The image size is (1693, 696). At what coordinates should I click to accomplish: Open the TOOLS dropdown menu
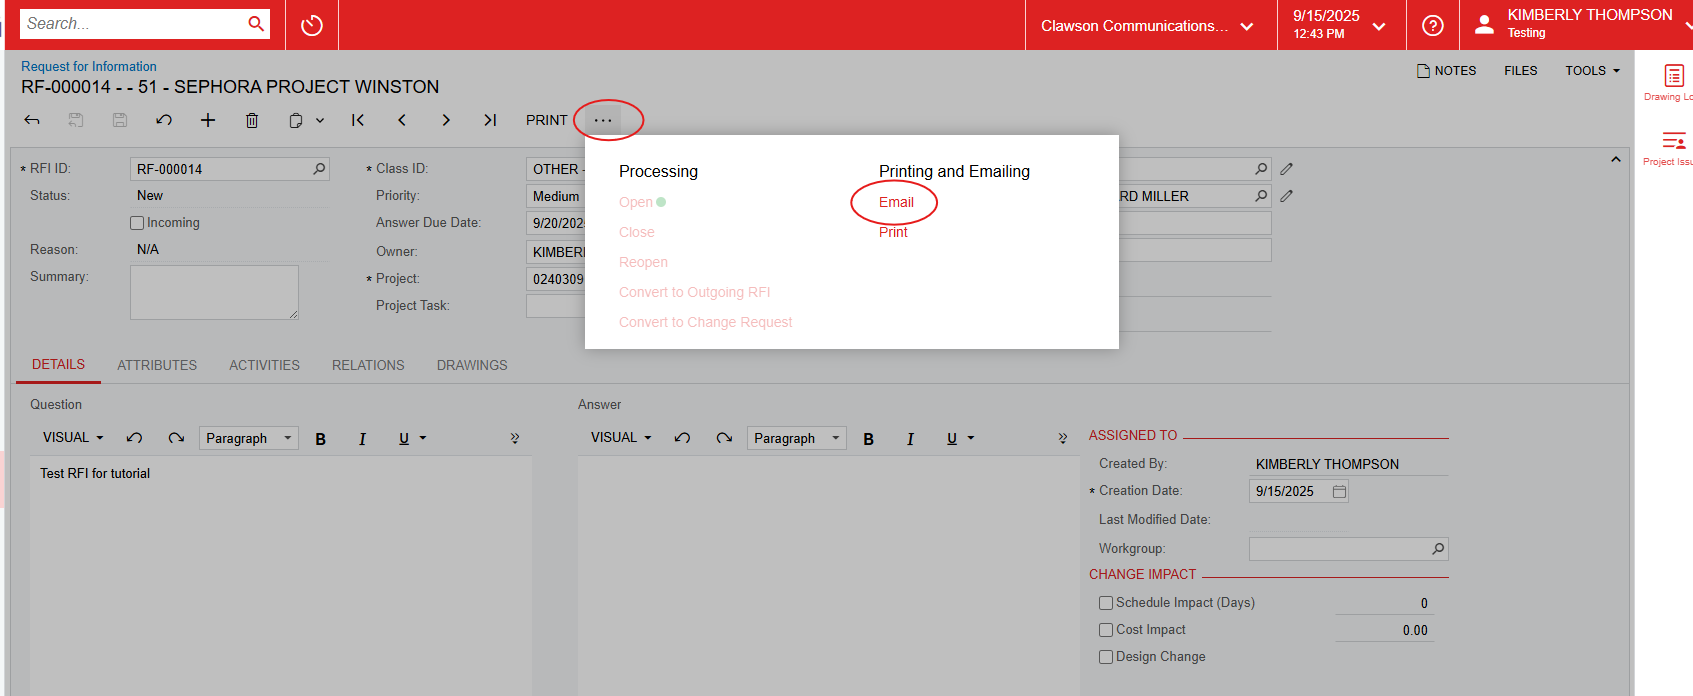coord(1592,71)
